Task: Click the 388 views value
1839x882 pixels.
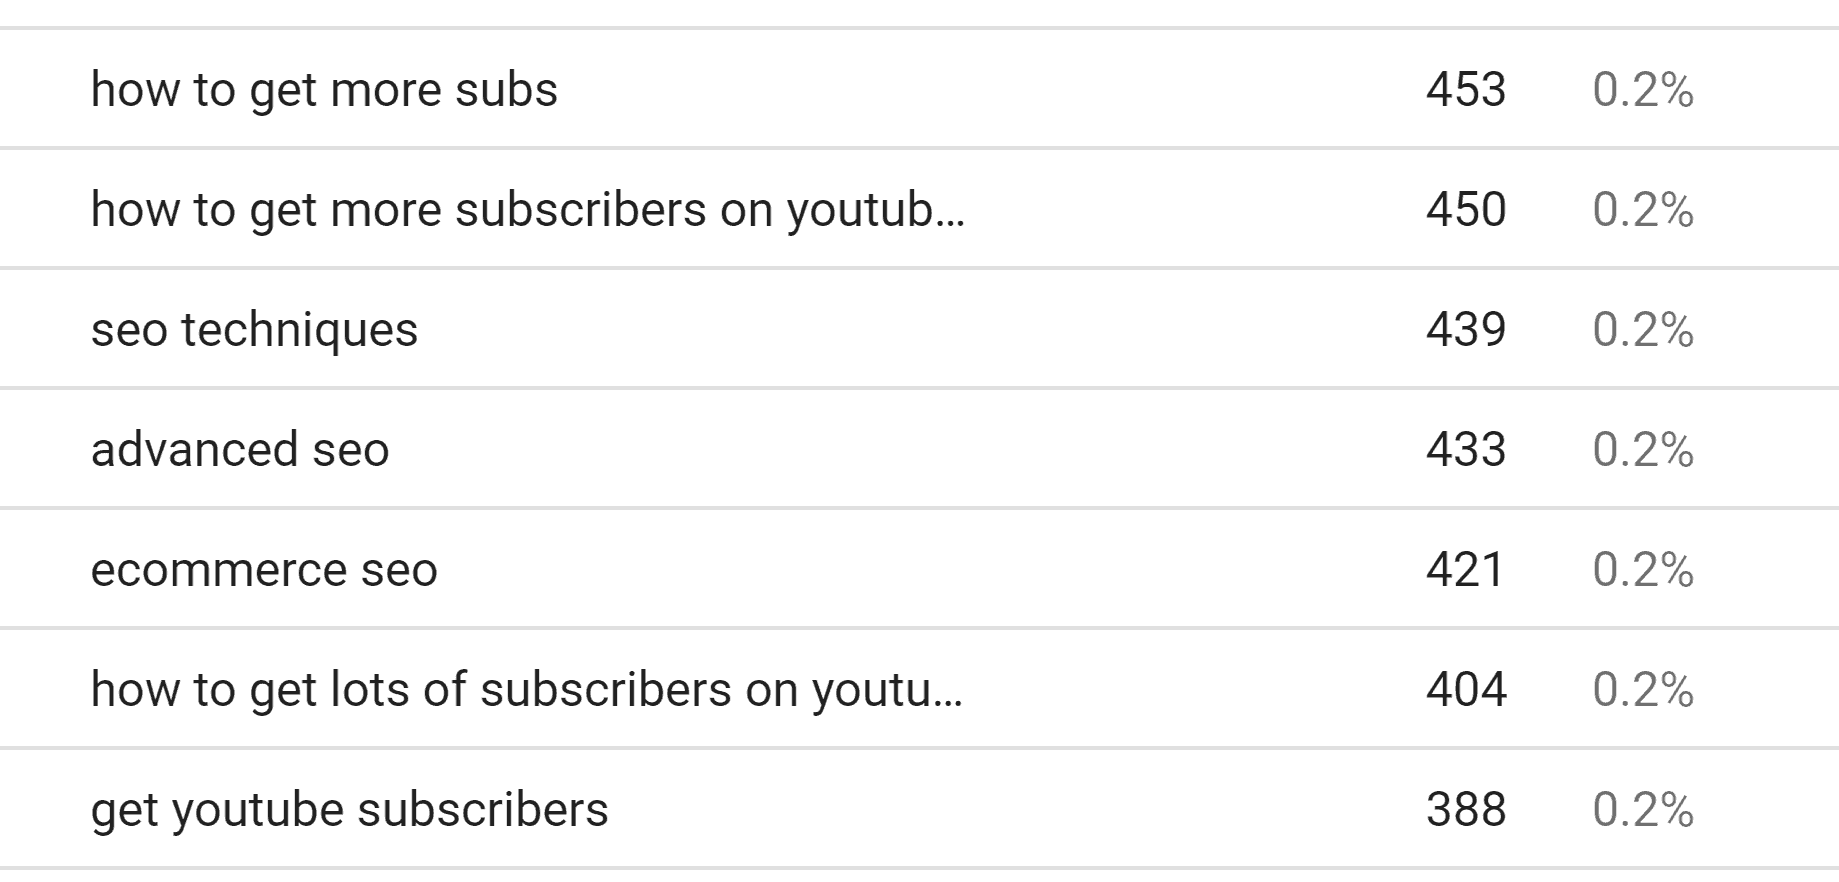Action: click(1465, 810)
